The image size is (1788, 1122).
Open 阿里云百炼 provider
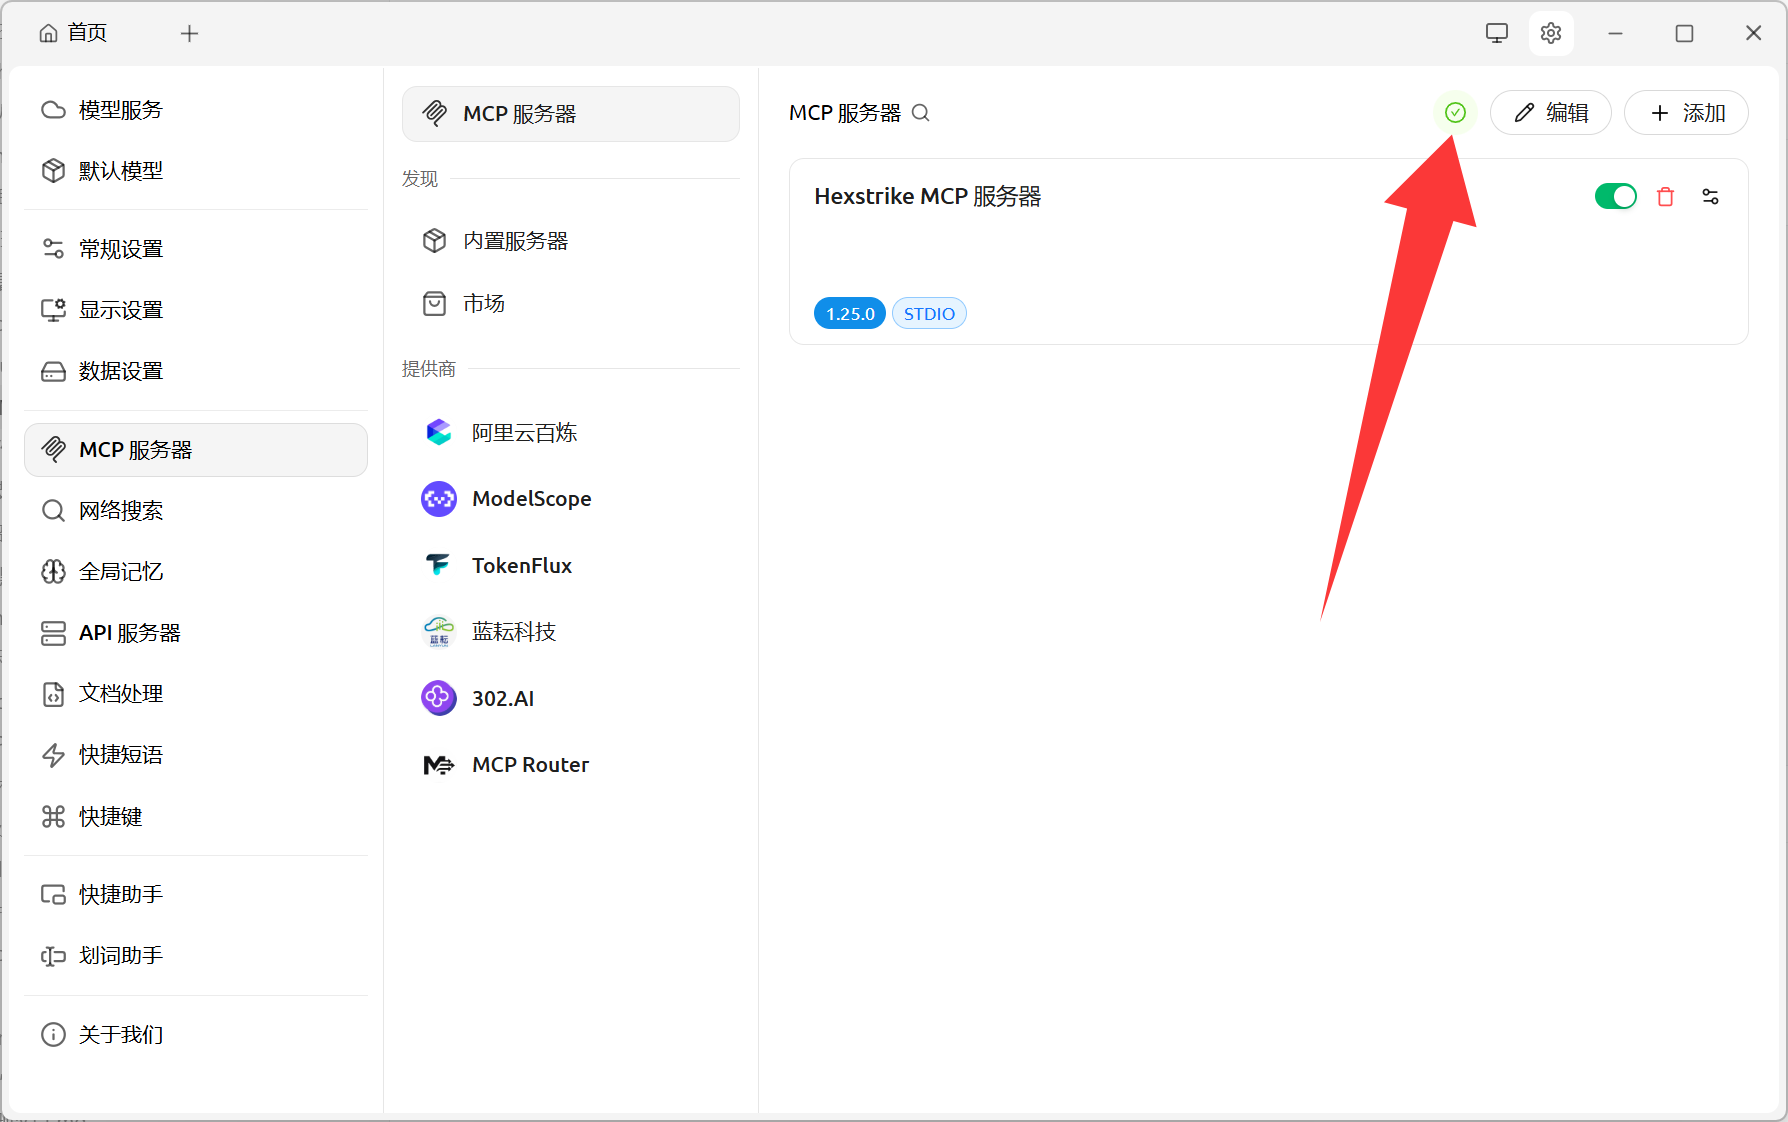pos(523,433)
